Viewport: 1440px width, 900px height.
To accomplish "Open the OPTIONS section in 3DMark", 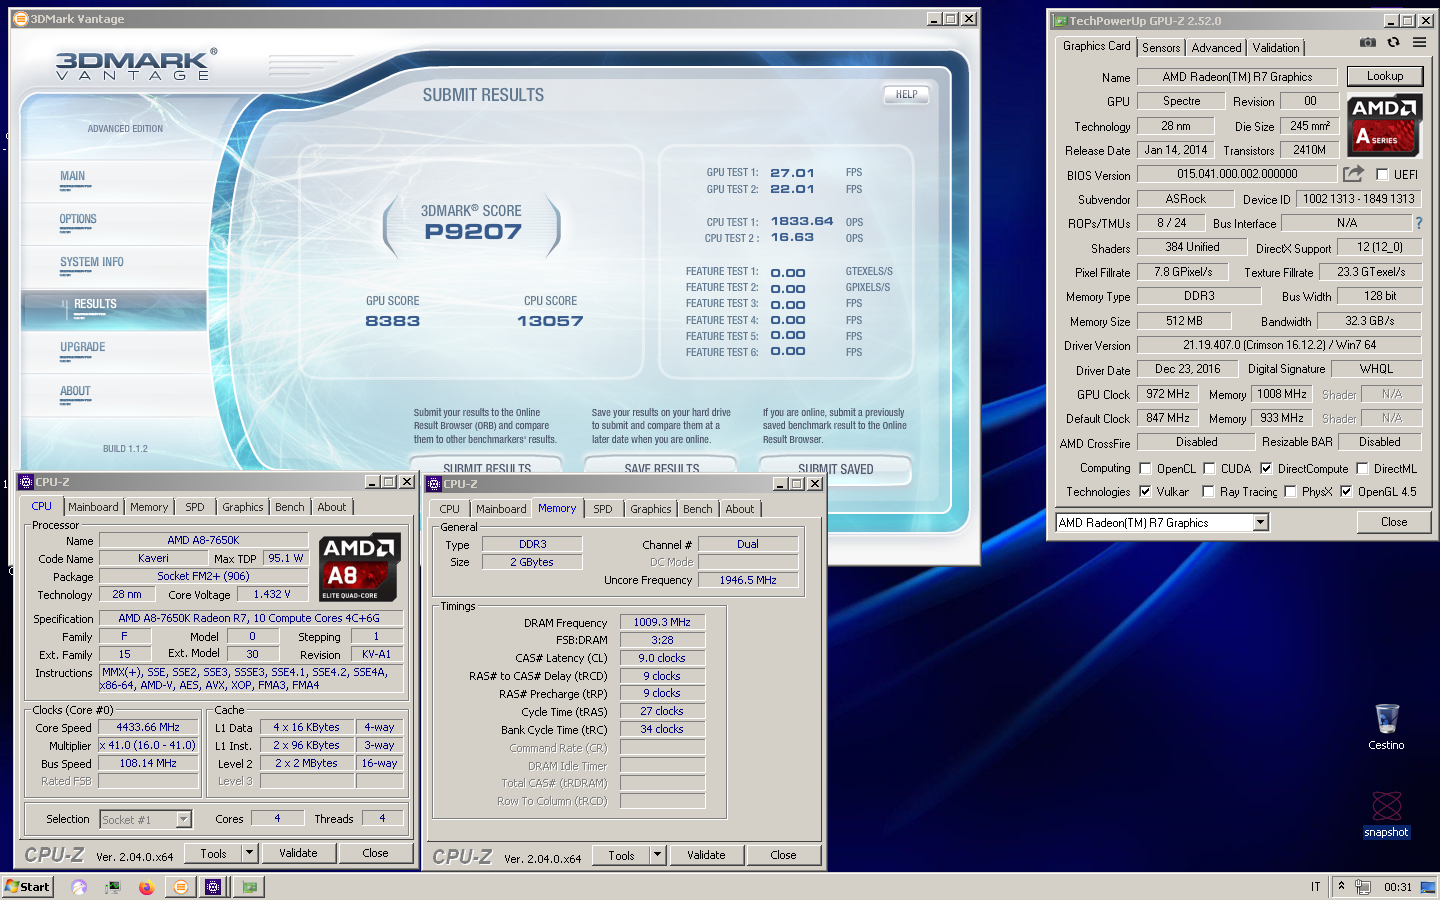I will tap(78, 219).
